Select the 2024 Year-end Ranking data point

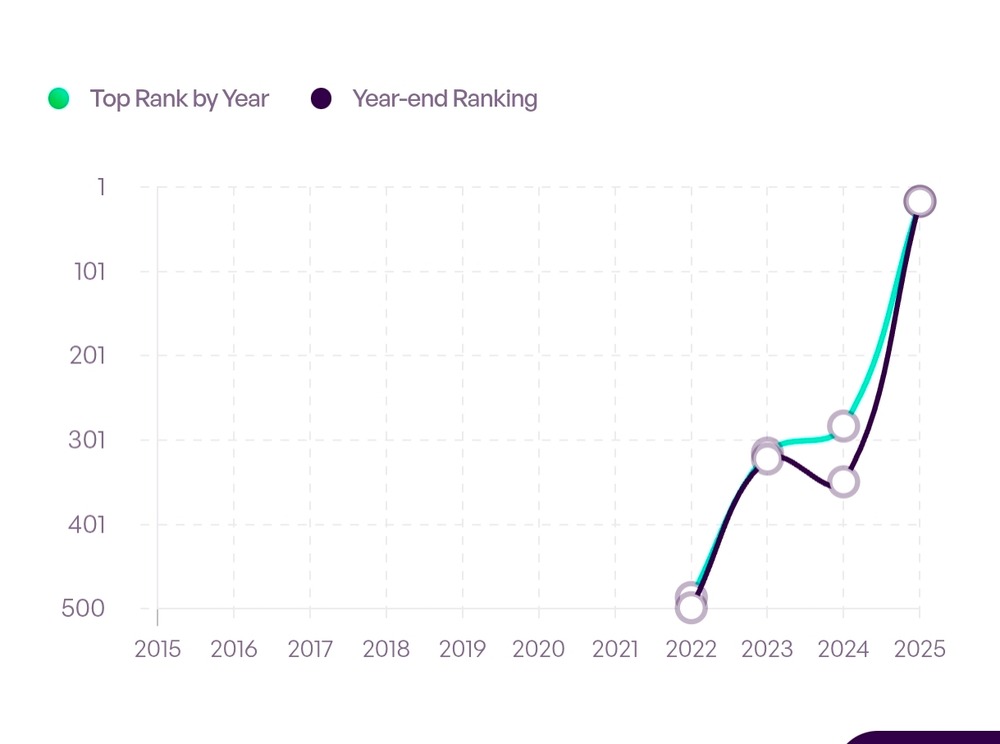(843, 482)
